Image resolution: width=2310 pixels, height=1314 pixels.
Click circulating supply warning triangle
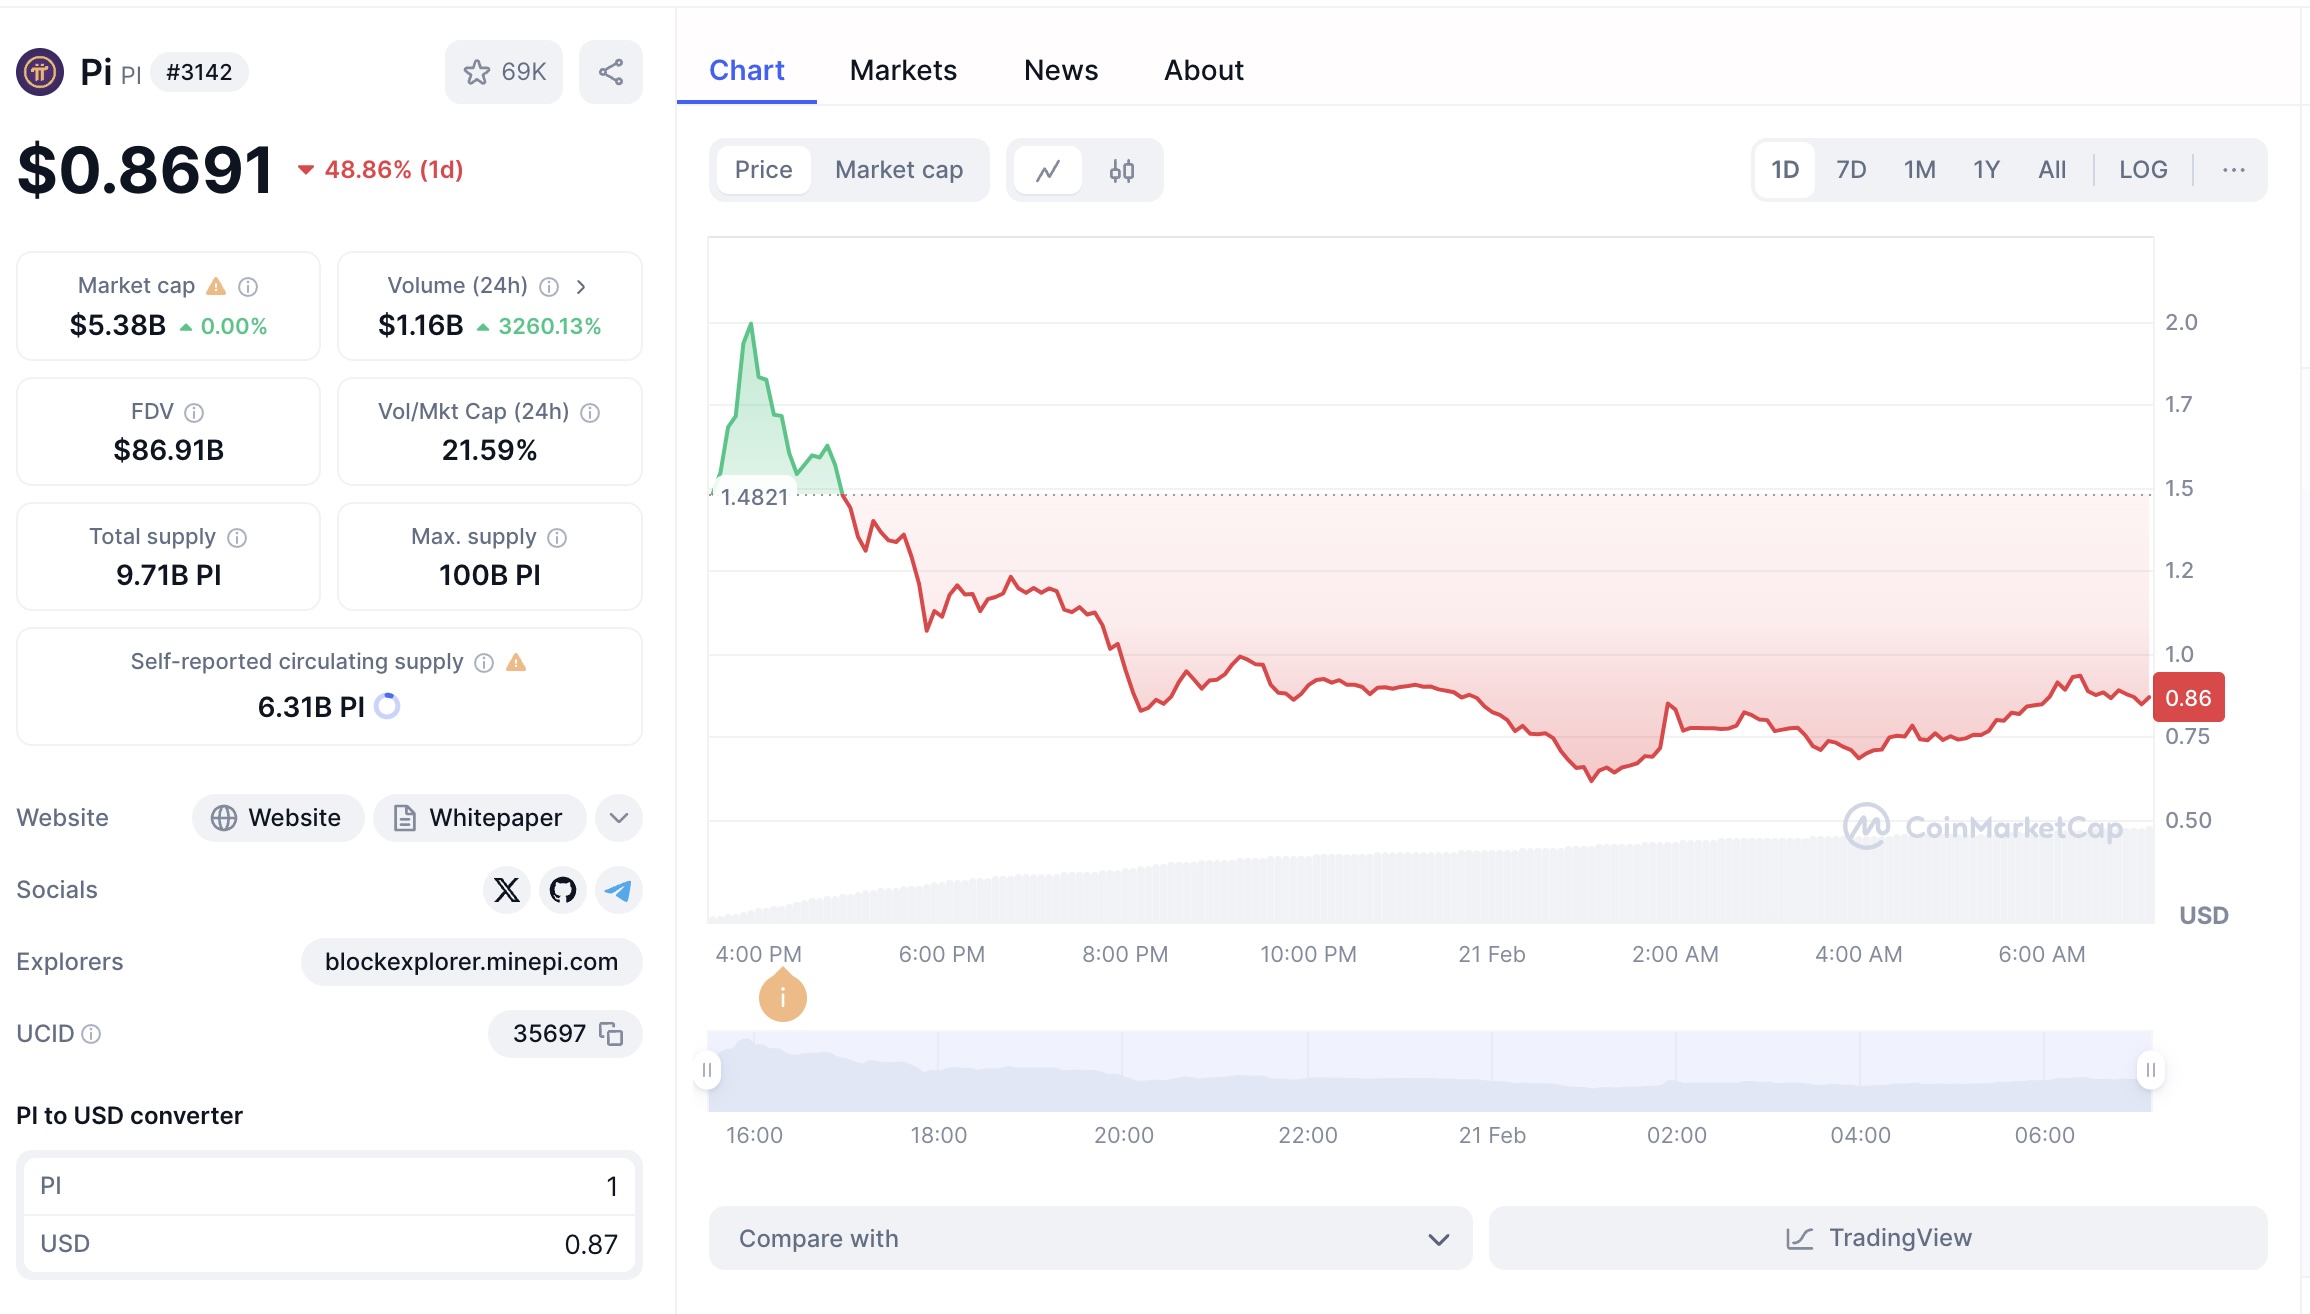click(x=516, y=662)
